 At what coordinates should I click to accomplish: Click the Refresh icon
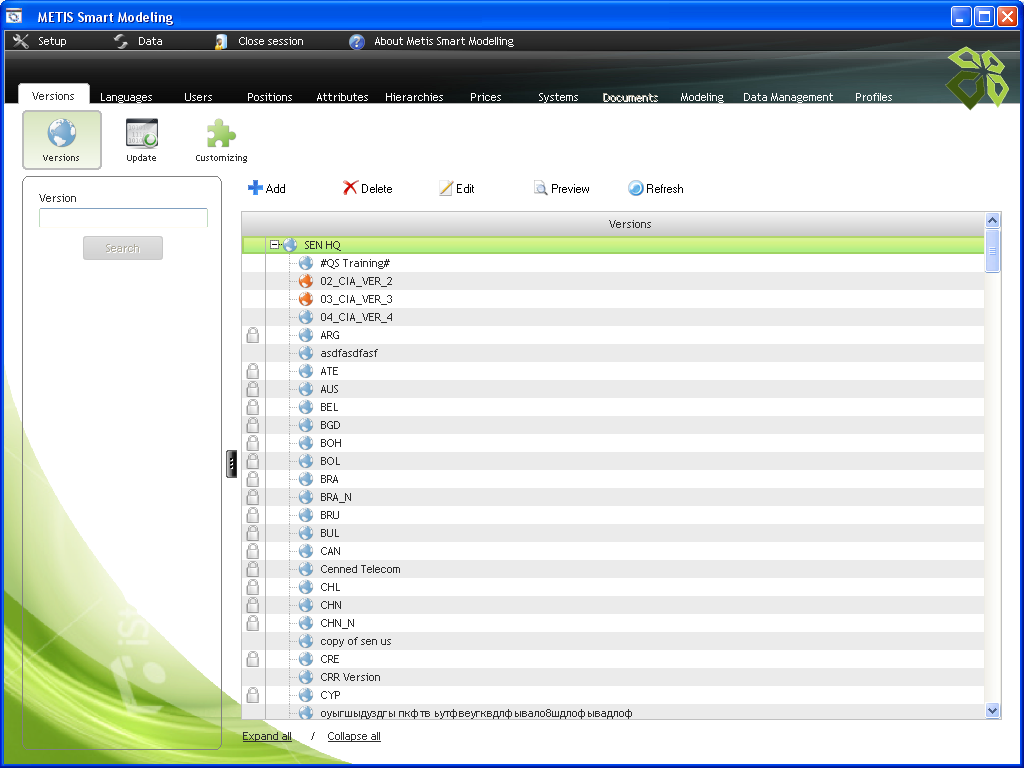[635, 188]
